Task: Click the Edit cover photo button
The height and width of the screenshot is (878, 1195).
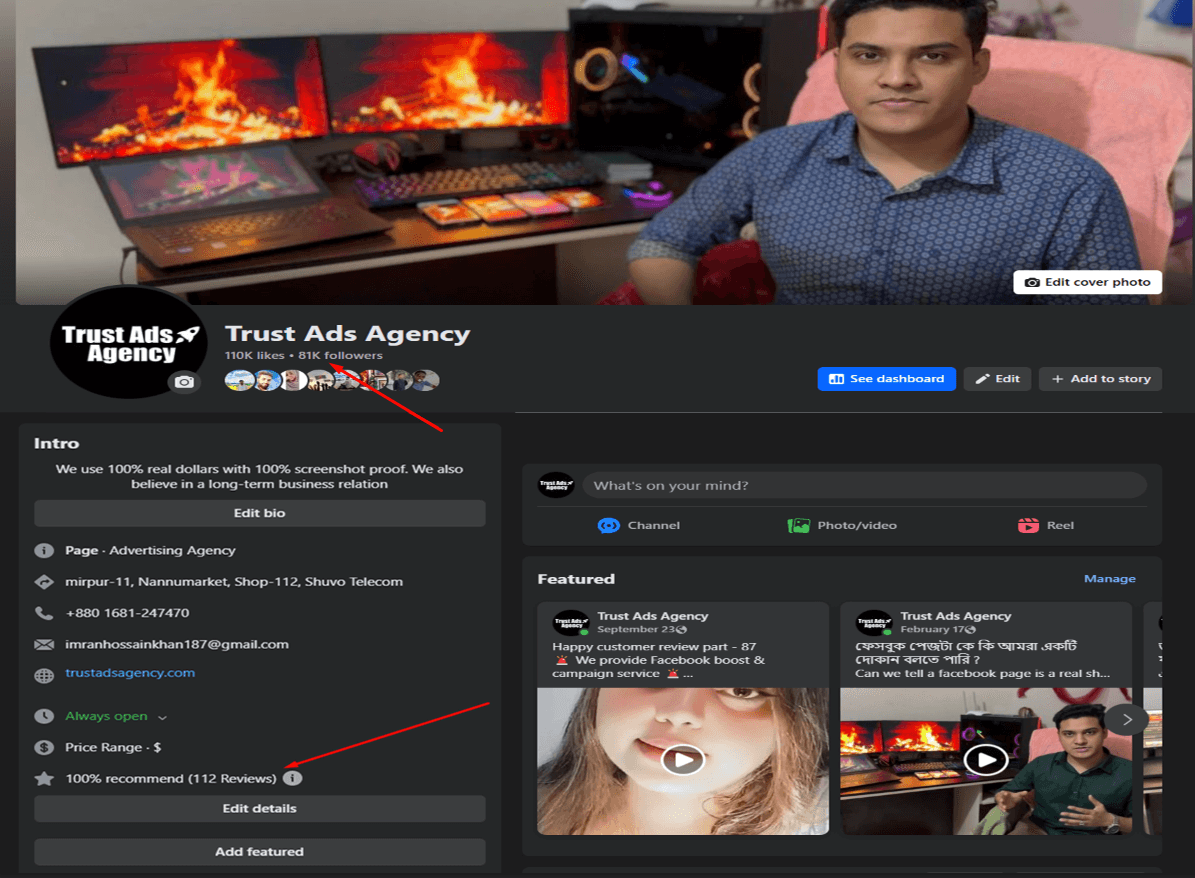Action: tap(1088, 282)
